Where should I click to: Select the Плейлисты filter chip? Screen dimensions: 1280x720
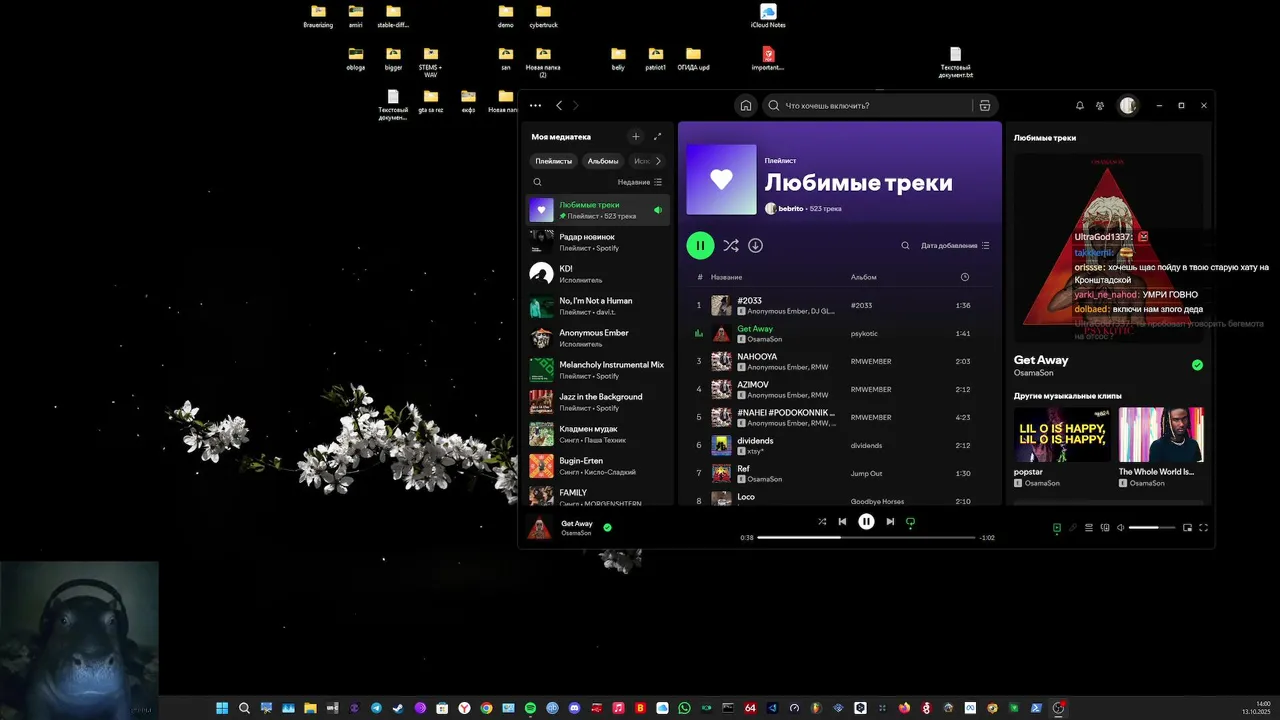[x=553, y=161]
